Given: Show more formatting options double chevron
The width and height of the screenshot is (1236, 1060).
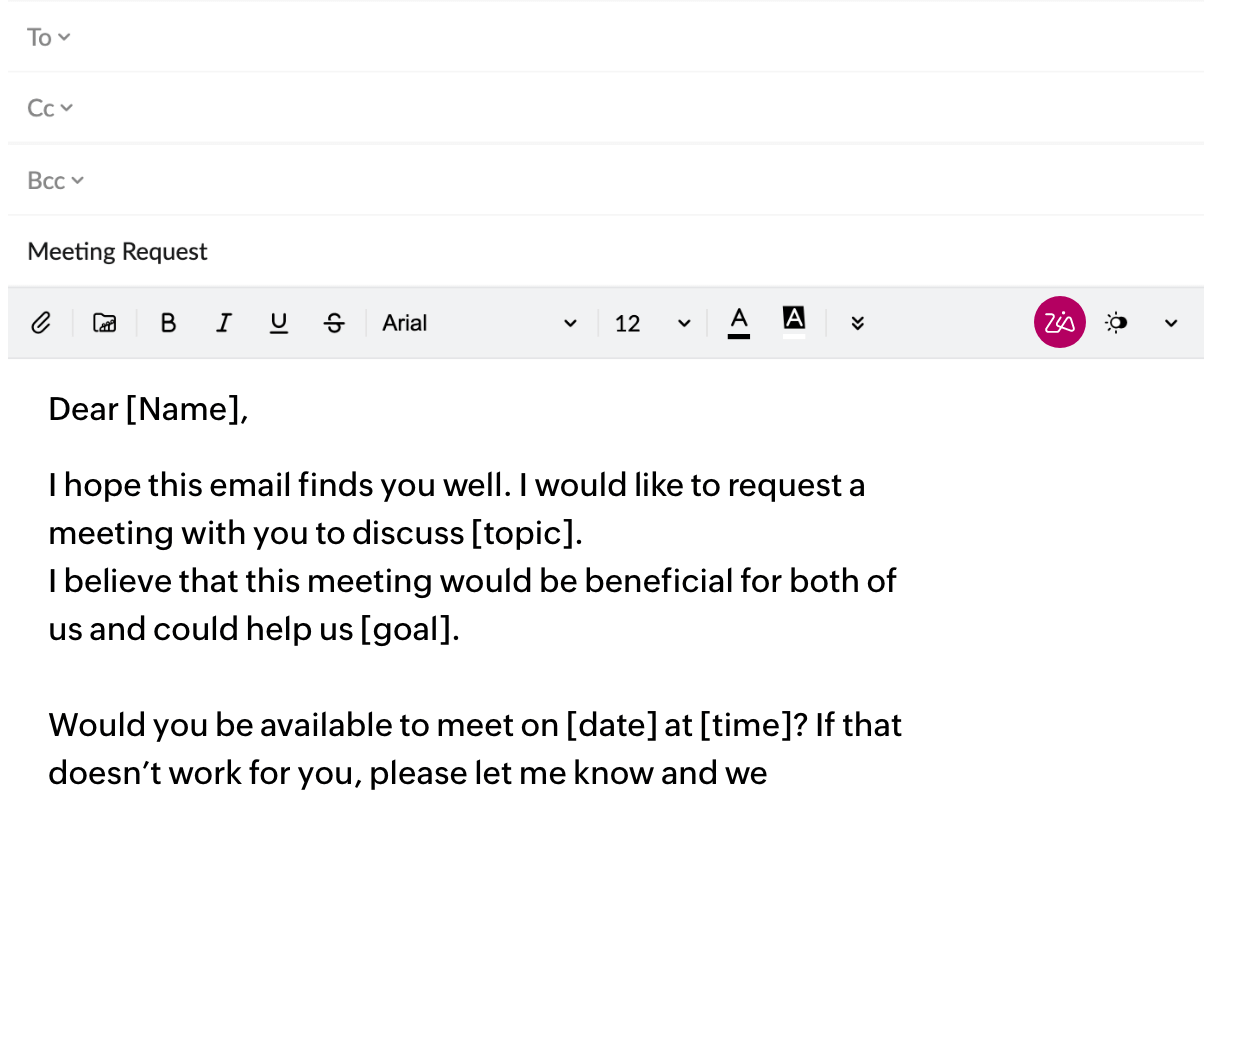Looking at the screenshot, I should pos(857,323).
